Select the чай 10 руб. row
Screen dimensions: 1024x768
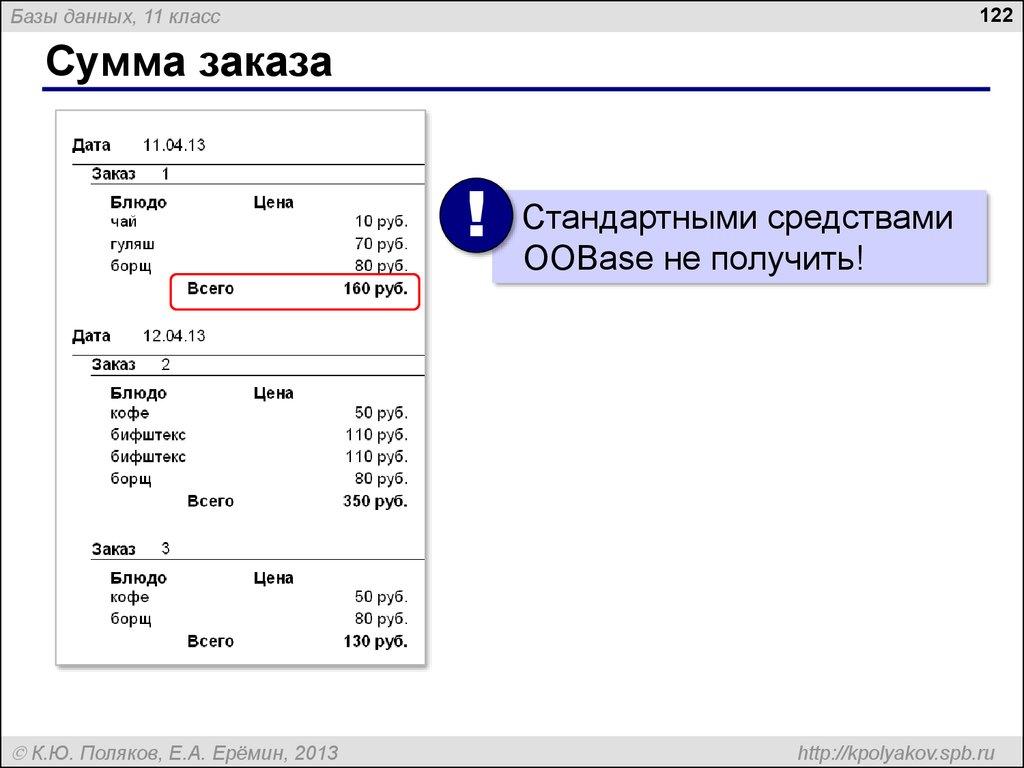click(240, 221)
